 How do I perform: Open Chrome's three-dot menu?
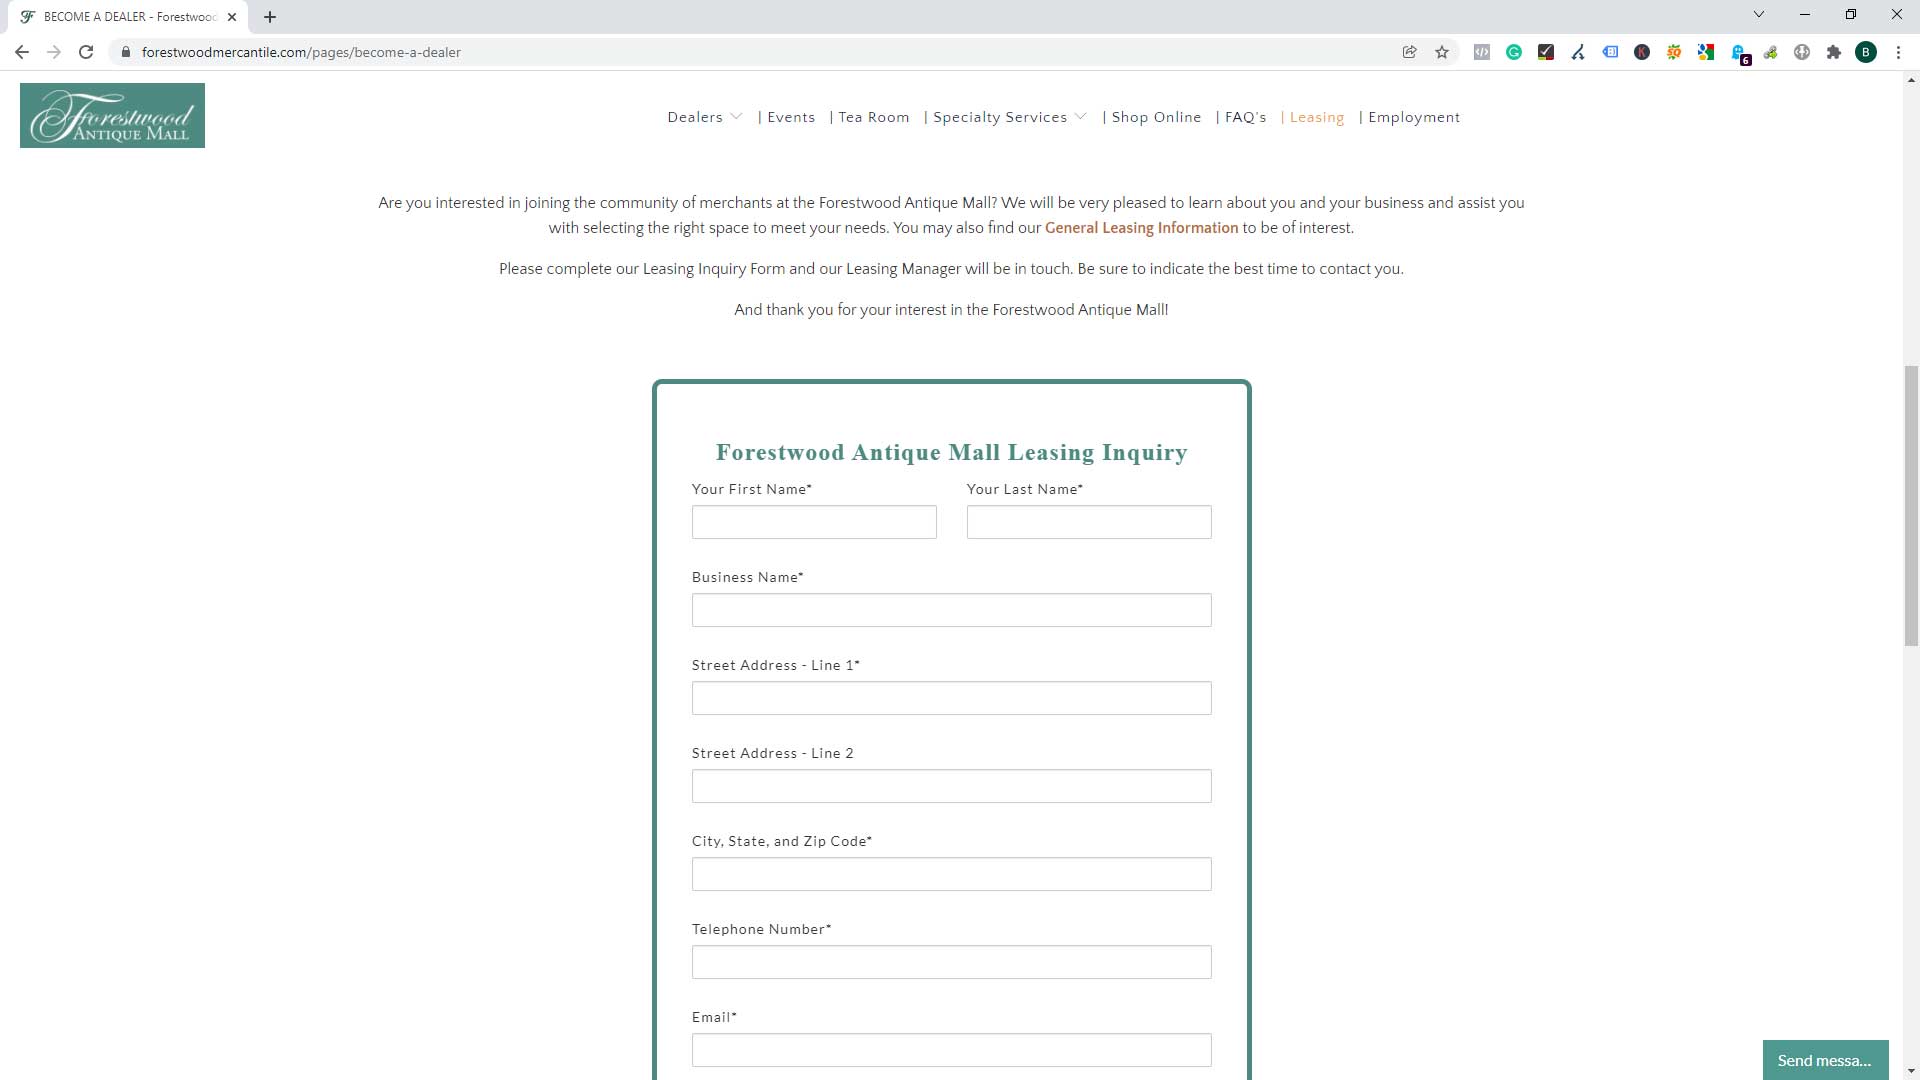[1898, 52]
